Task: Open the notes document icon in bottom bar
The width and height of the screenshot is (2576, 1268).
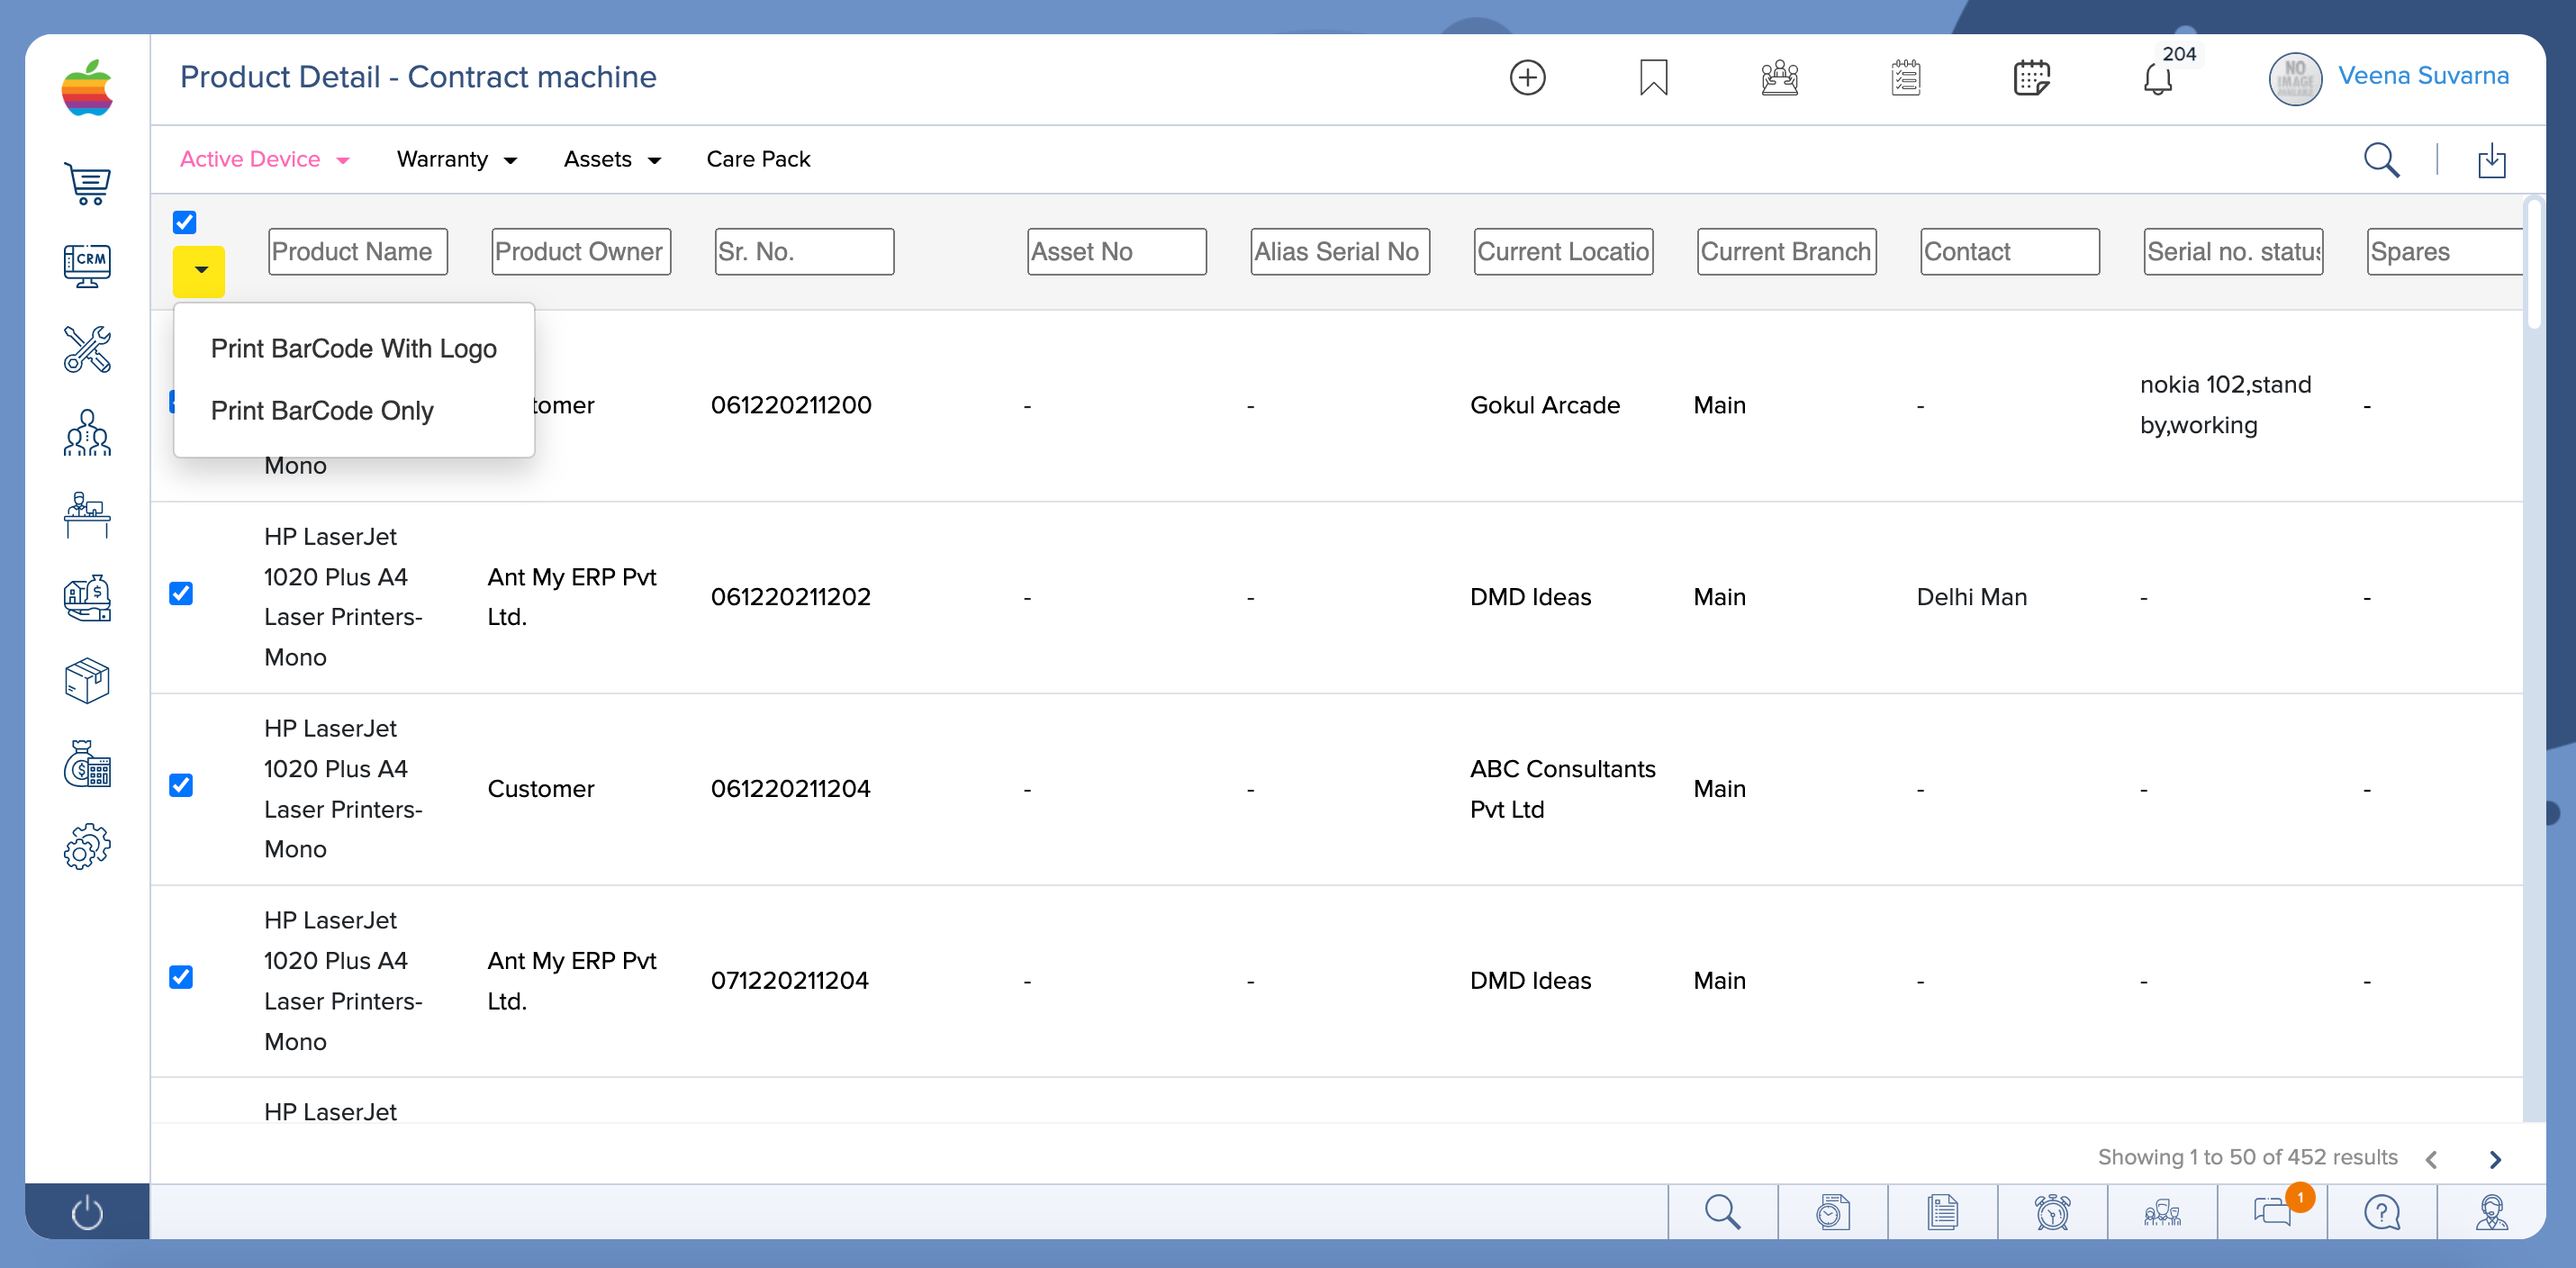Action: tap(1942, 1212)
